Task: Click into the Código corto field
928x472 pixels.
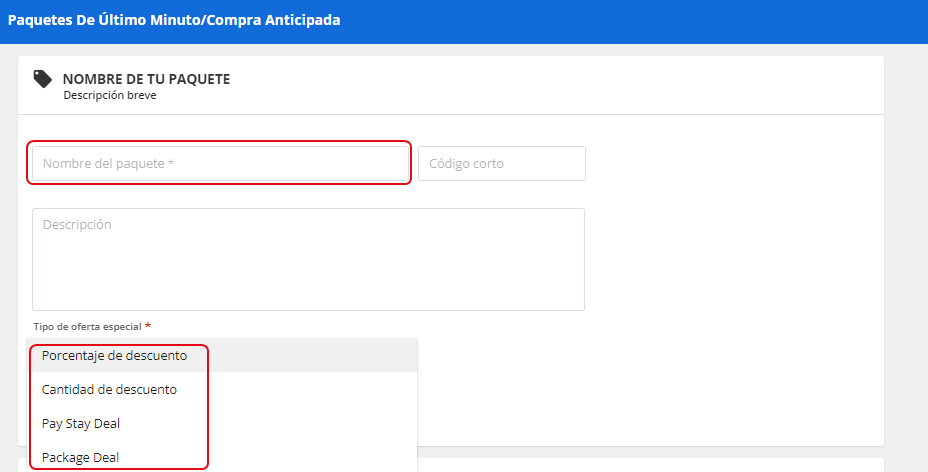Action: pyautogui.click(x=502, y=163)
